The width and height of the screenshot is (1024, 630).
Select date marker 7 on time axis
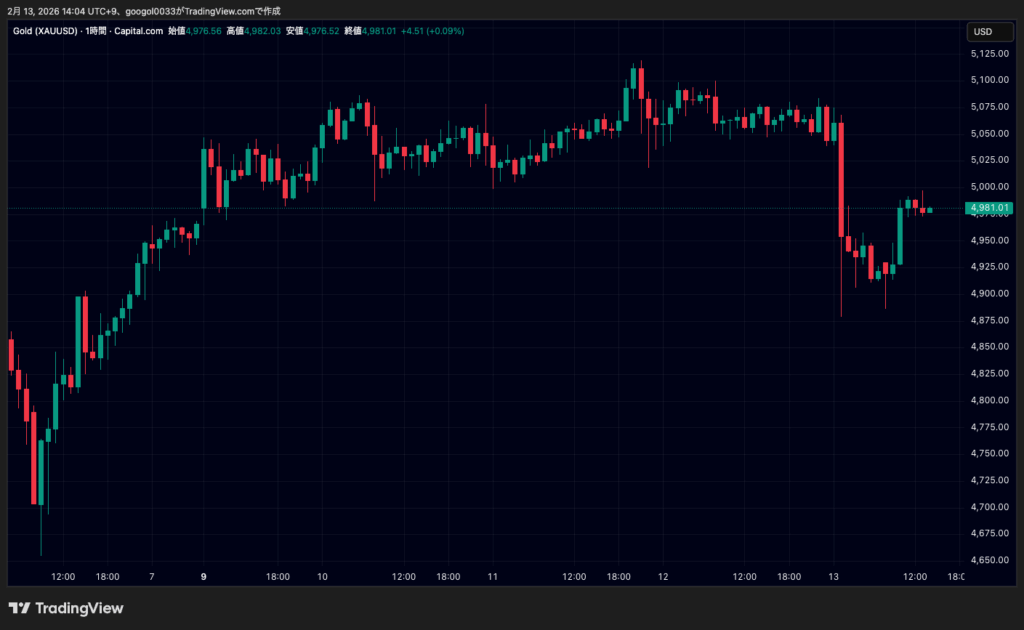(x=151, y=577)
